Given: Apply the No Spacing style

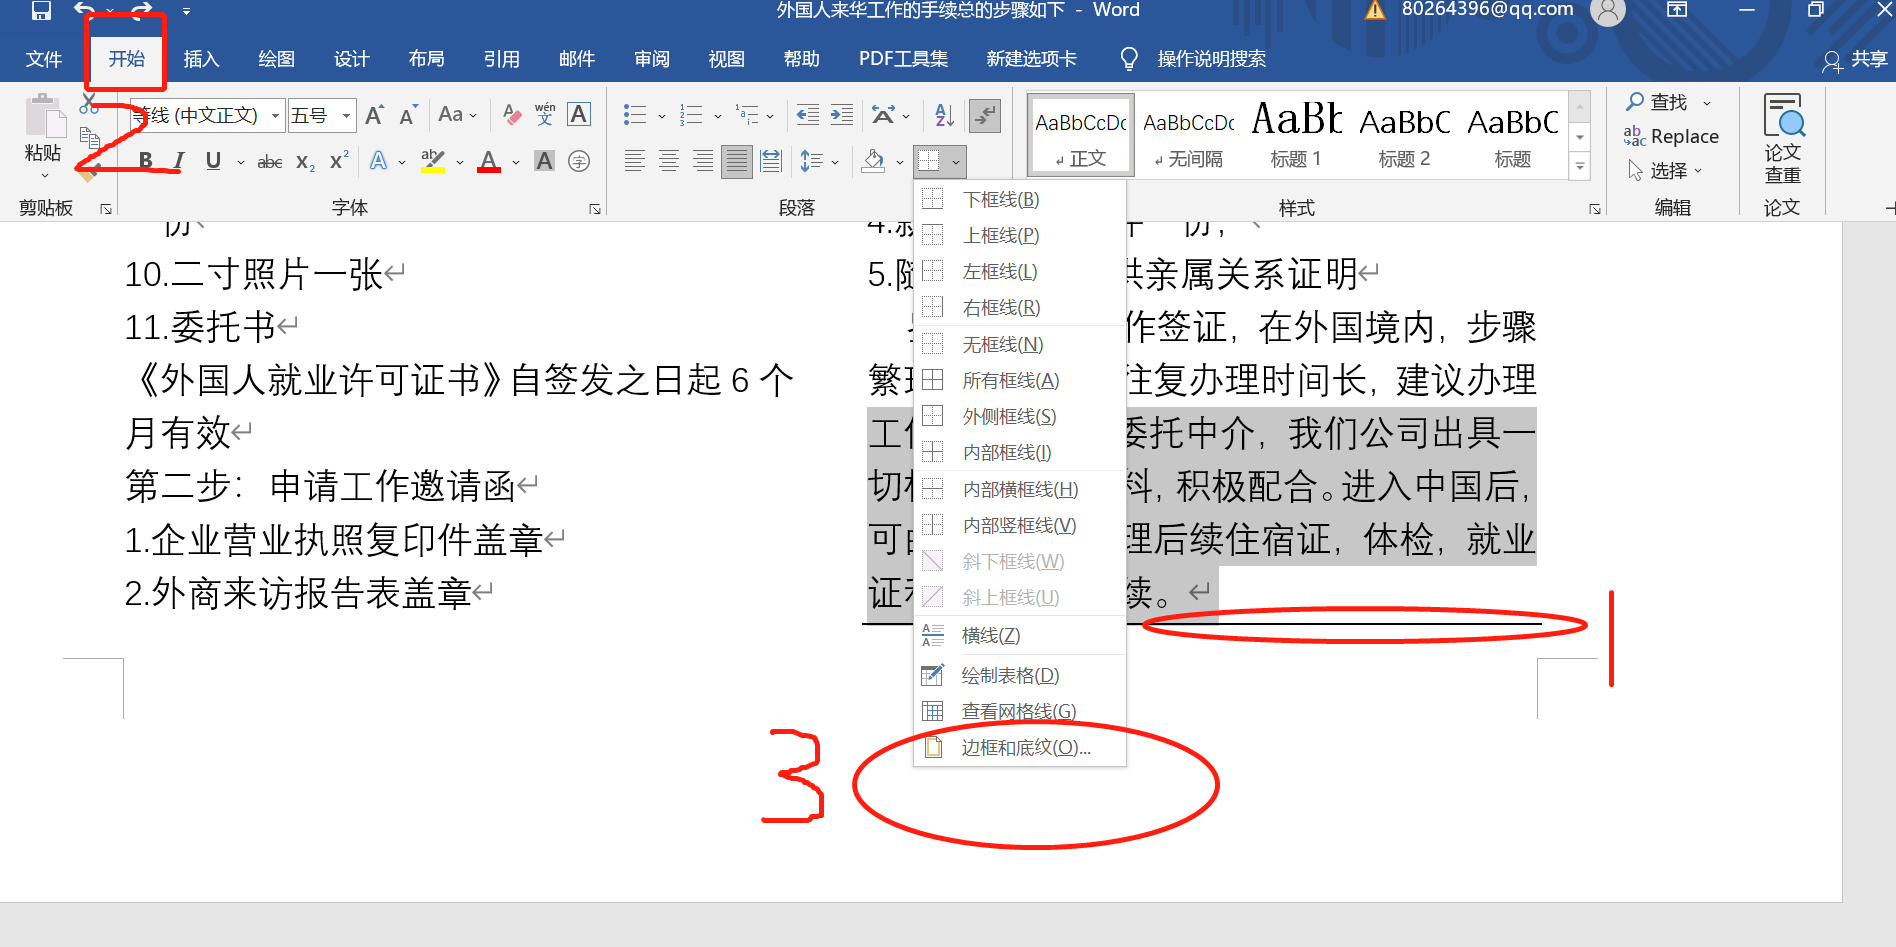Looking at the screenshot, I should 1189,136.
